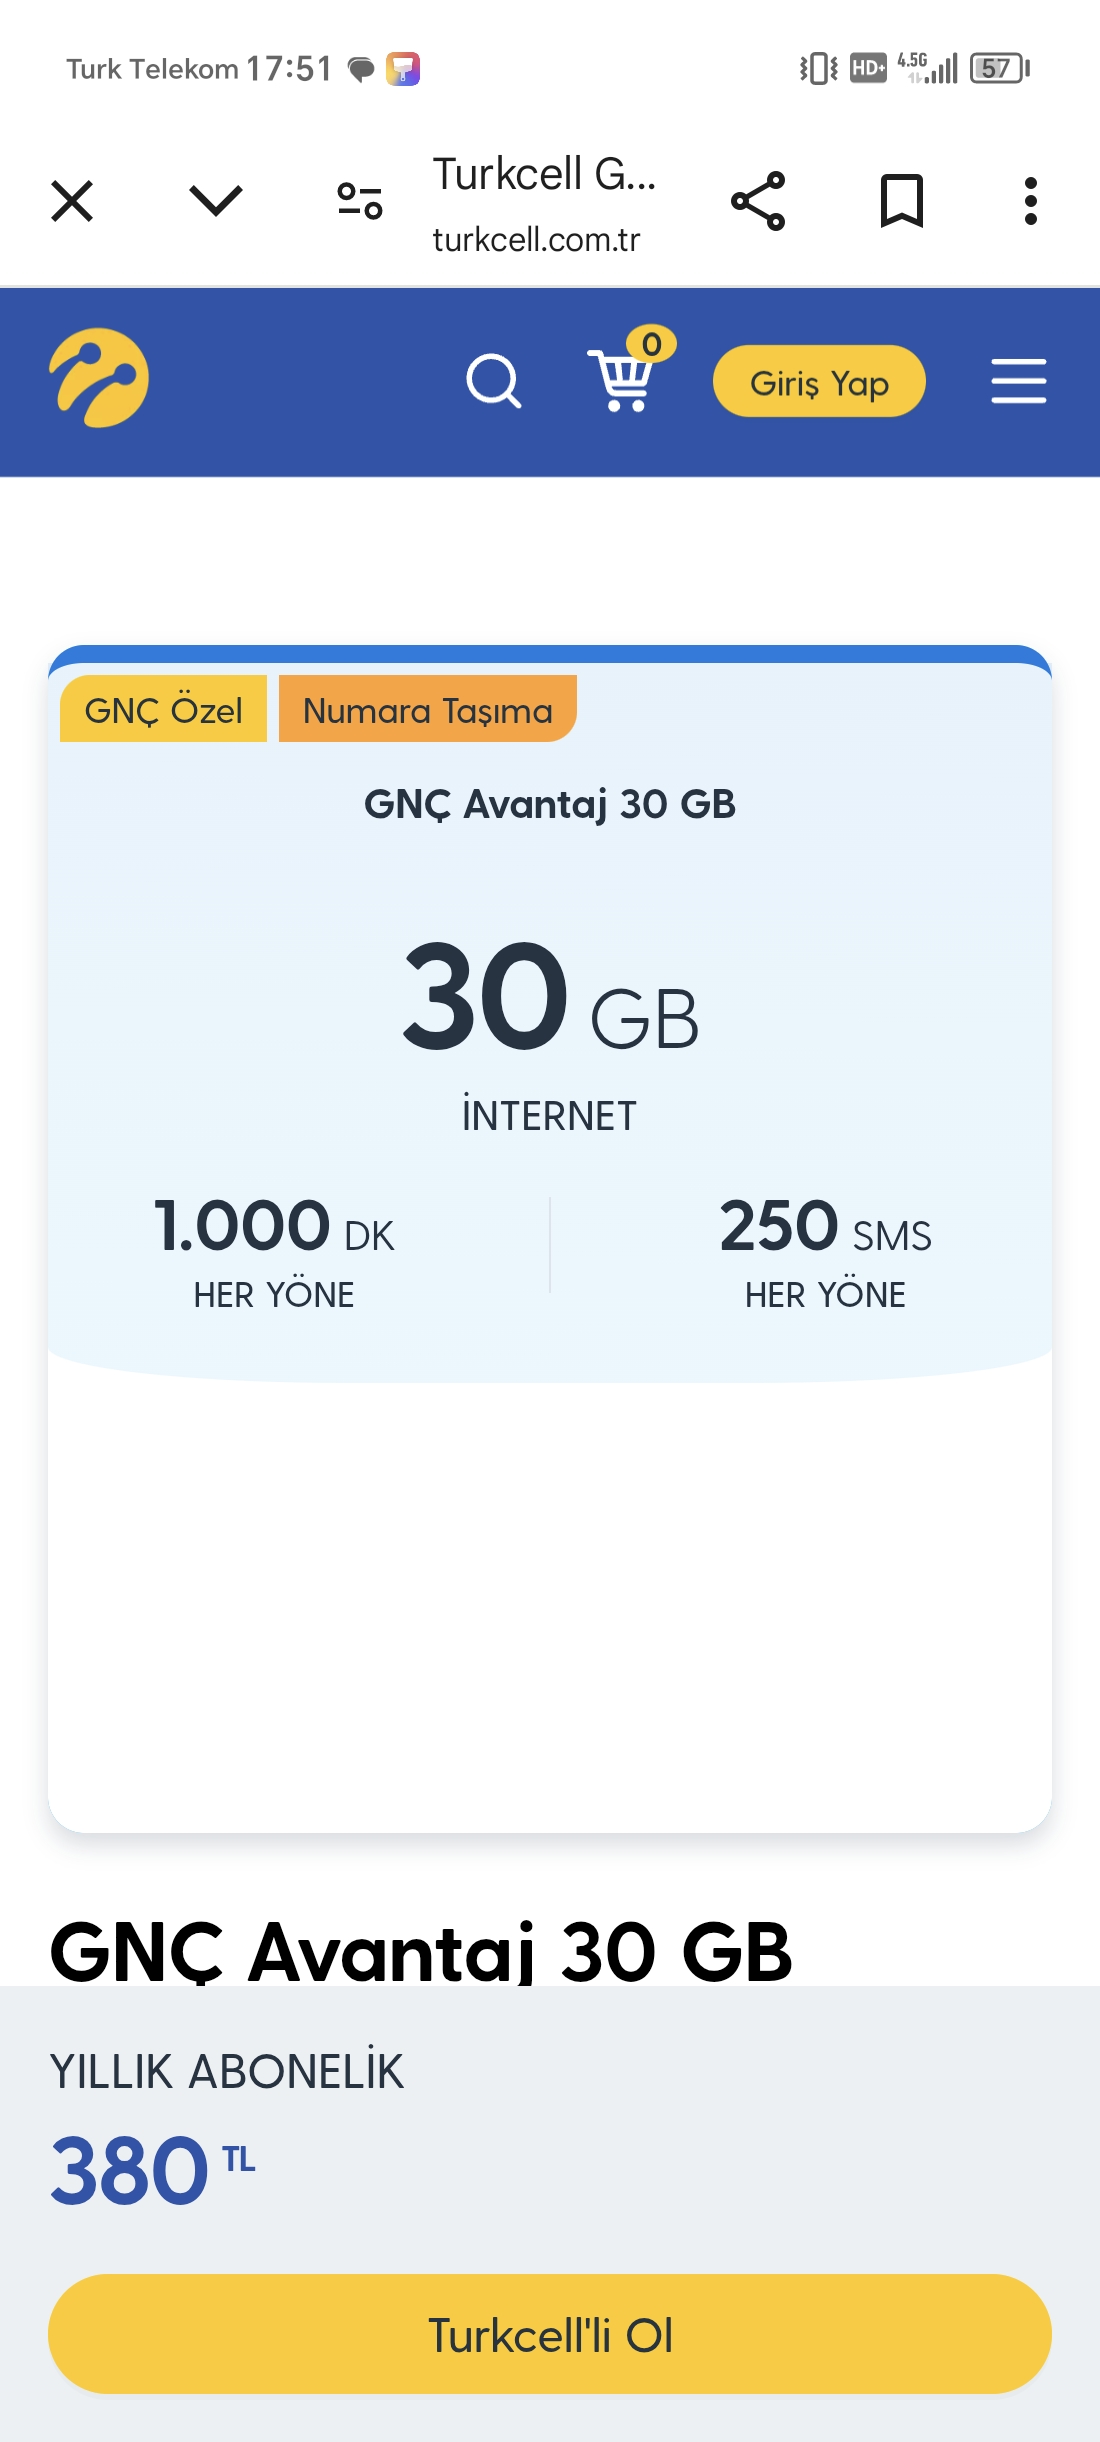Tap Turkcell'li Ol button
Image resolution: width=1100 pixels, height=2442 pixels.
[x=550, y=2334]
